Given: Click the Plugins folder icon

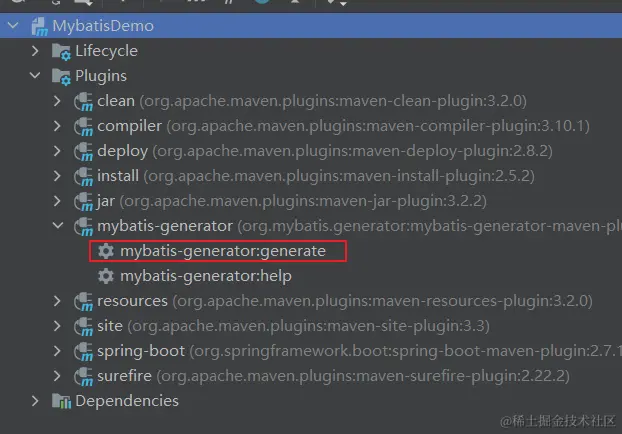Looking at the screenshot, I should (x=61, y=77).
